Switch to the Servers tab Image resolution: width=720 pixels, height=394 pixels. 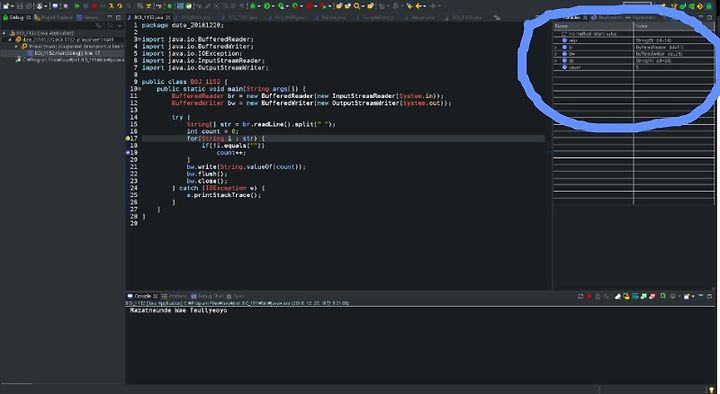[x=88, y=17]
